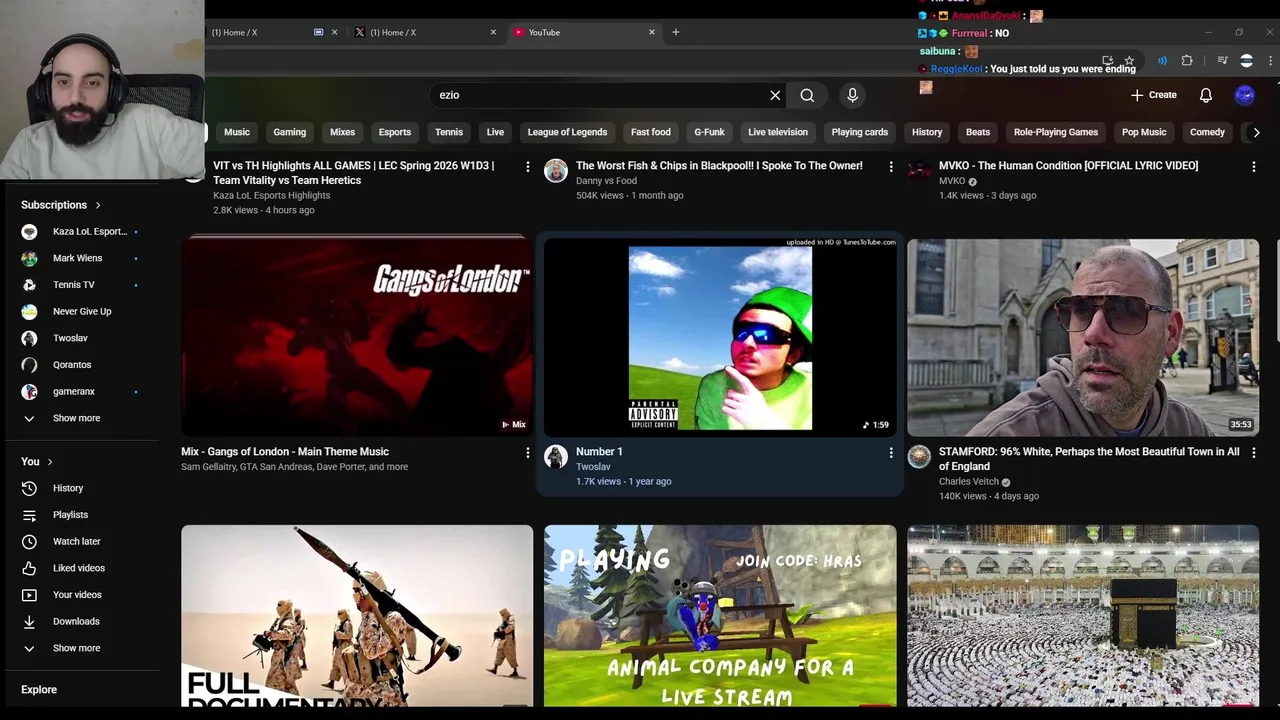Open Charles Veitch channel avatar
Image resolution: width=1280 pixels, height=720 pixels.
919,457
